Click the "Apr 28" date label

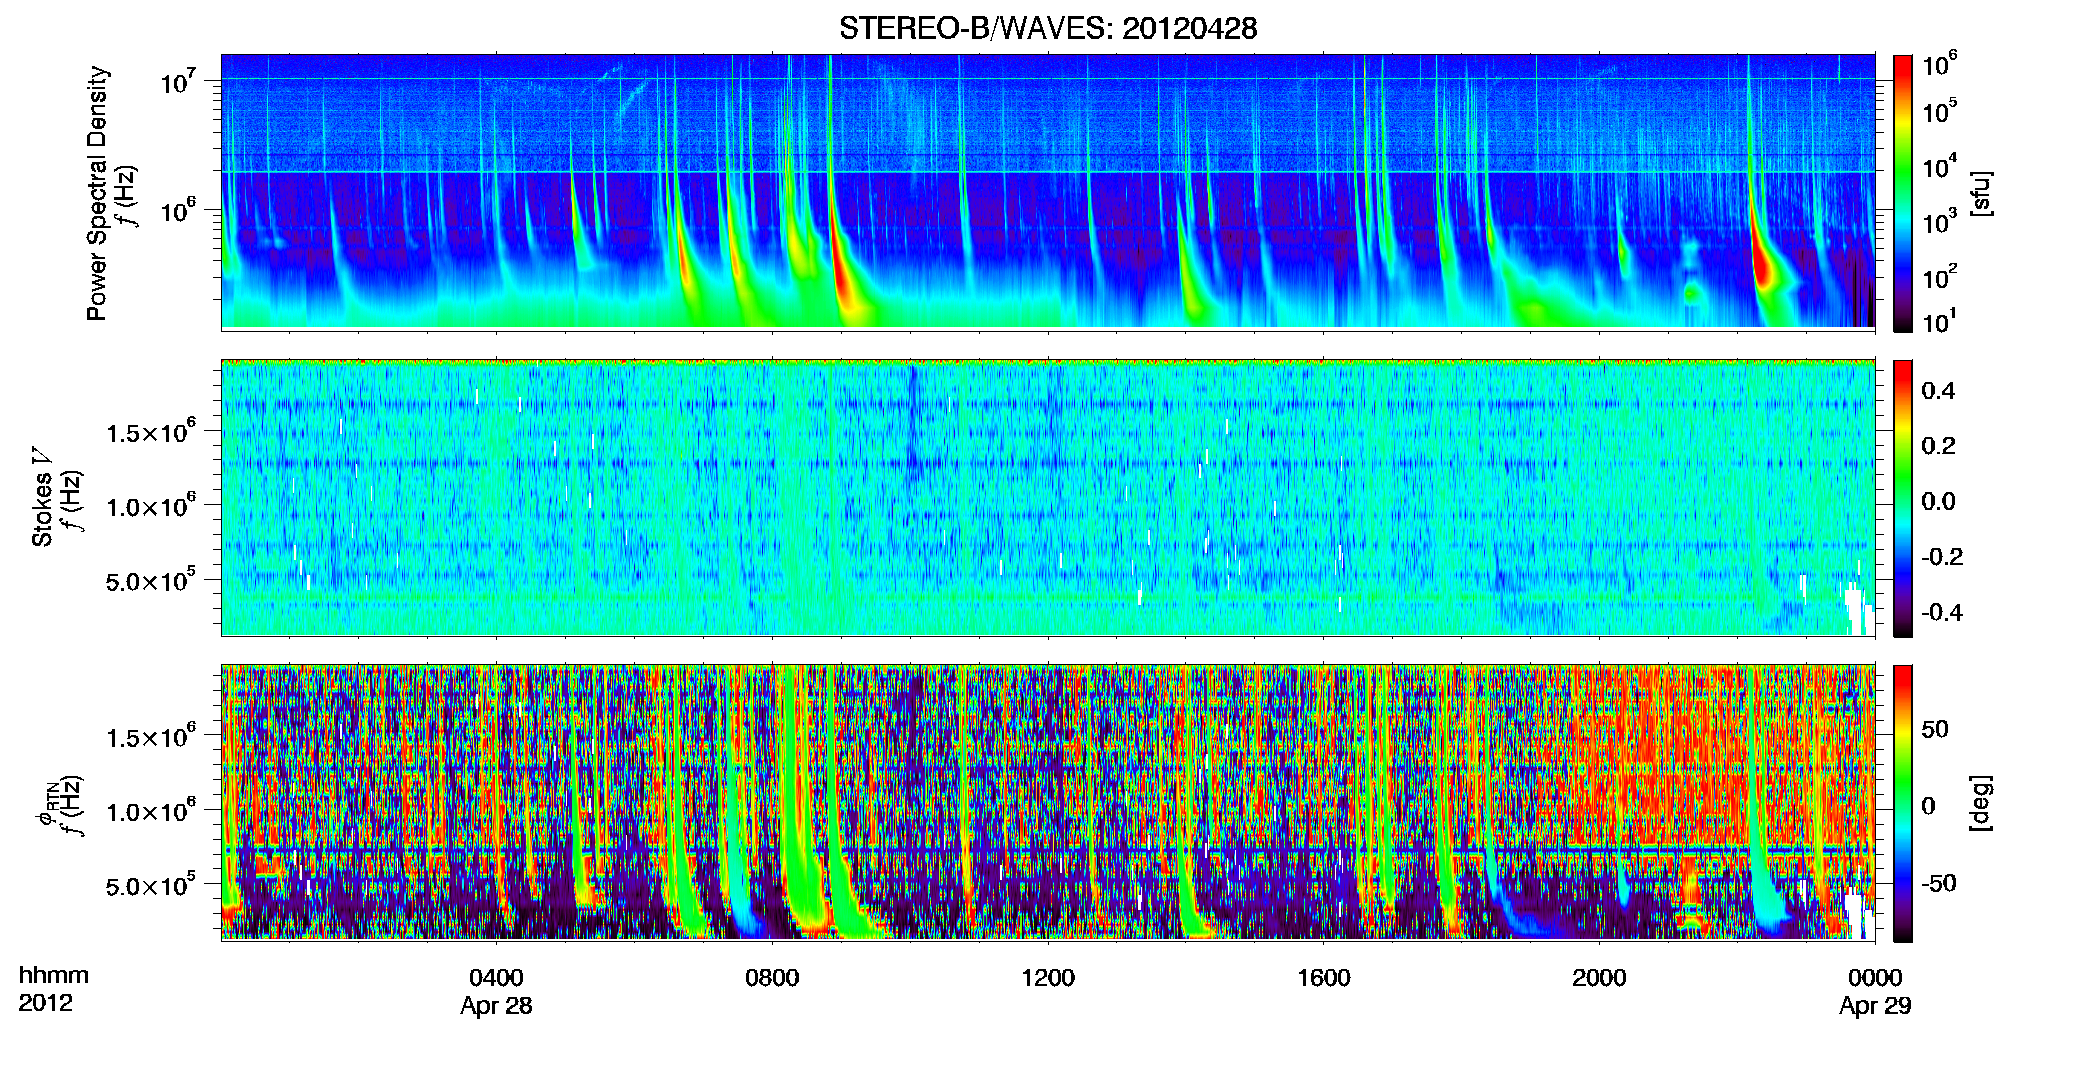pyautogui.click(x=496, y=1006)
